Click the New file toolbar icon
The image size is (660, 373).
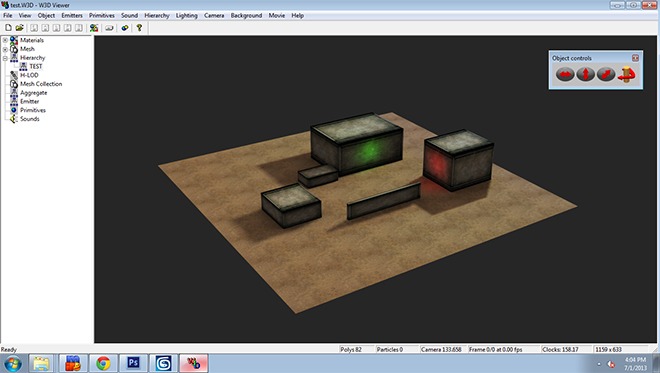click(x=8, y=28)
